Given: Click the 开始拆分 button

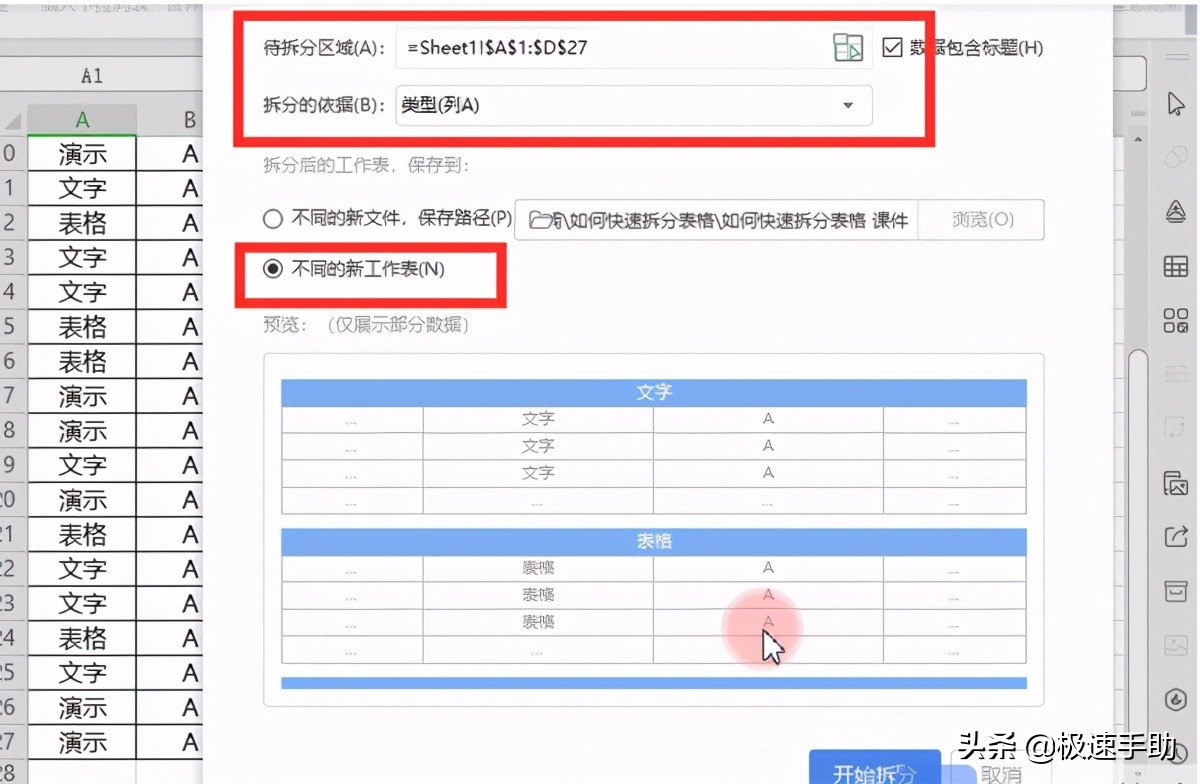Looking at the screenshot, I should click(x=875, y=768).
